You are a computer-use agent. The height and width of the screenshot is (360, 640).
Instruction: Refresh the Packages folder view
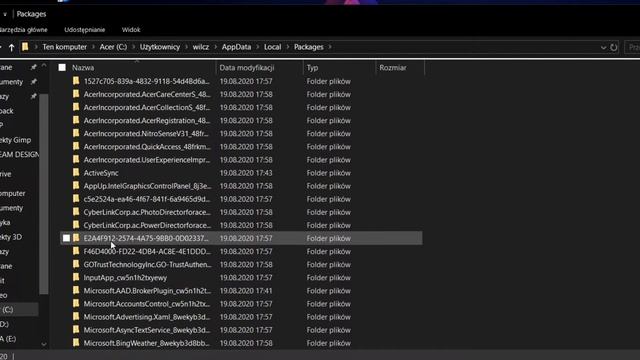[613, 47]
